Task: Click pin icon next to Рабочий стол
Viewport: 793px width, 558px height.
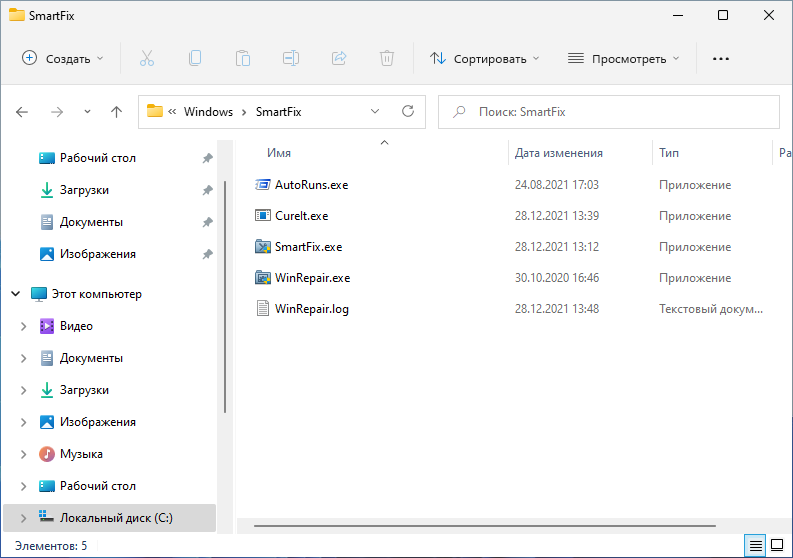Action: coord(207,158)
